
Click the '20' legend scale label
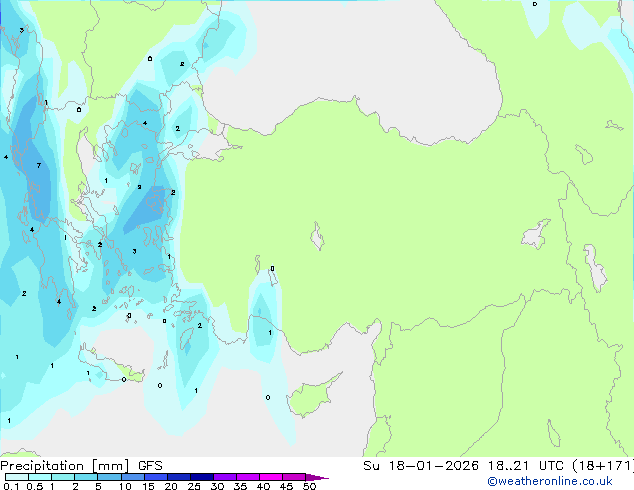click(x=171, y=486)
